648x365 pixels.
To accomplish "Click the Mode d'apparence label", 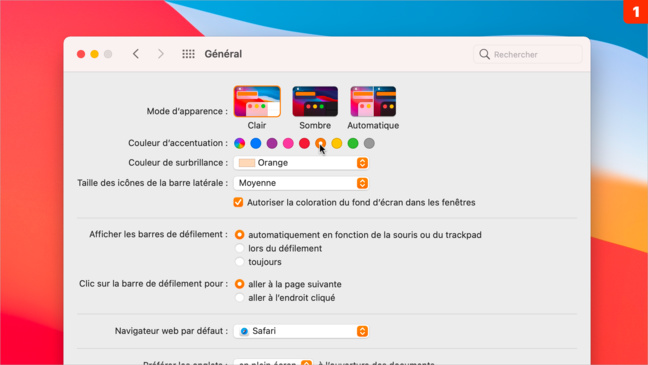I will coord(187,111).
